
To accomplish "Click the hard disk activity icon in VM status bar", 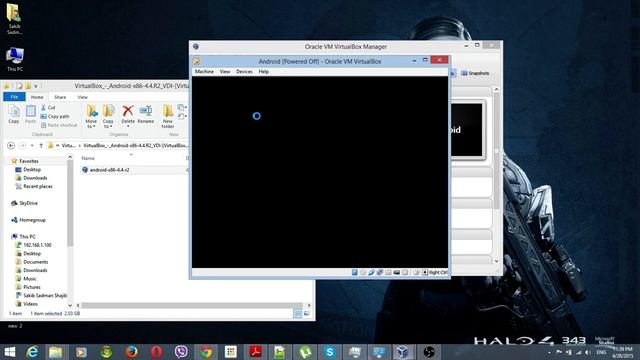I will pos(355,272).
